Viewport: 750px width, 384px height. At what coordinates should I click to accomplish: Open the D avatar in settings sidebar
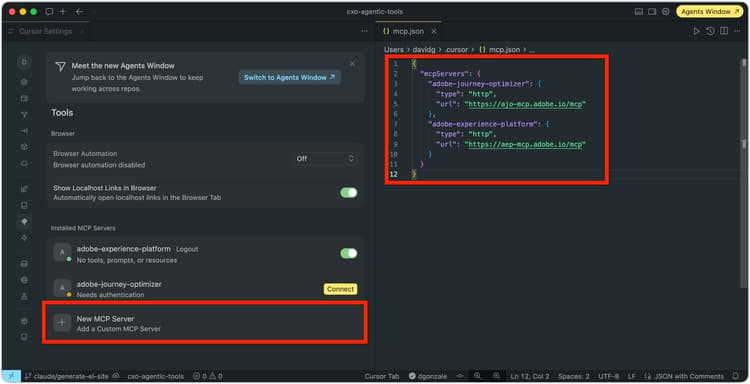pyautogui.click(x=24, y=62)
